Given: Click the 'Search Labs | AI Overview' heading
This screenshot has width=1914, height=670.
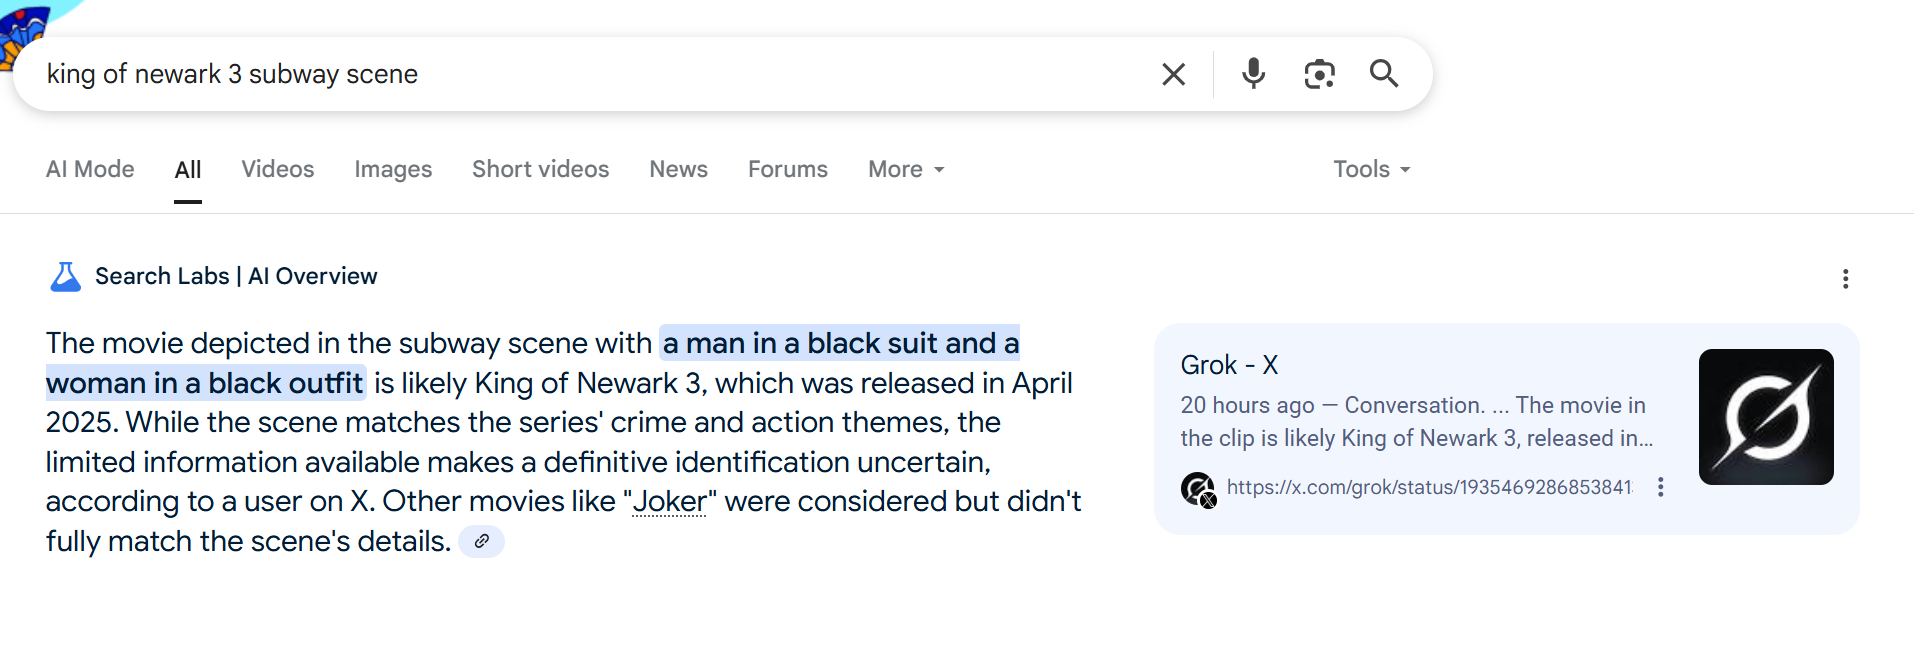Looking at the screenshot, I should 236,276.
